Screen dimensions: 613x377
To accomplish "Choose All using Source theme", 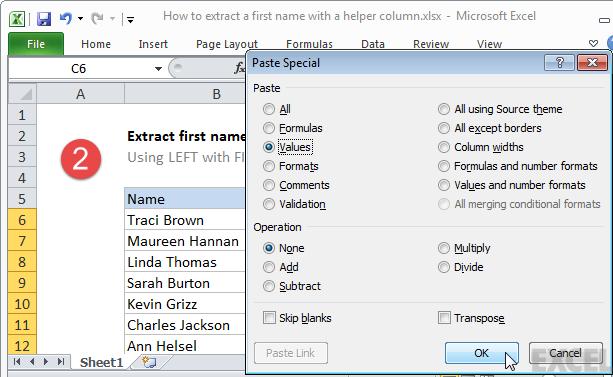I will point(444,109).
